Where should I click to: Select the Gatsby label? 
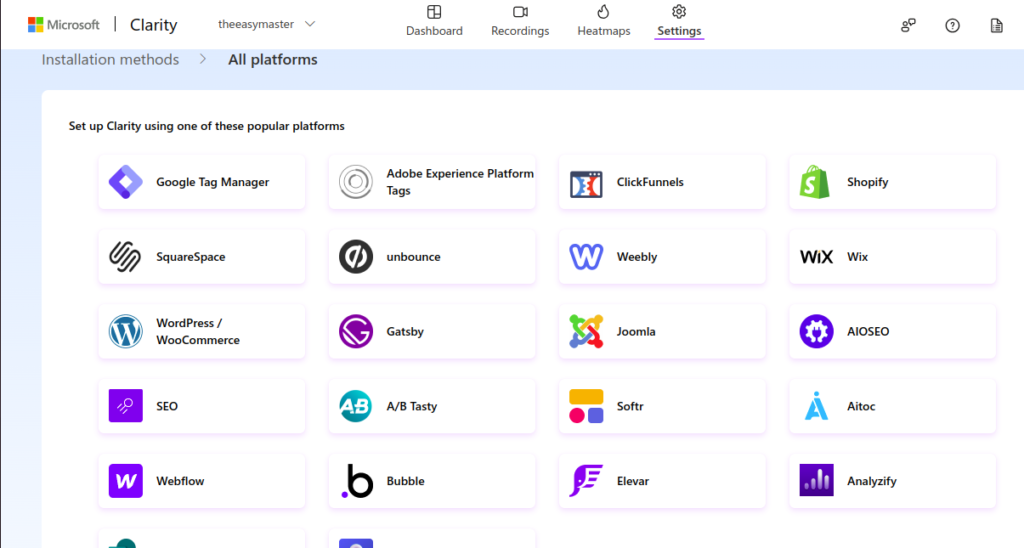point(405,331)
